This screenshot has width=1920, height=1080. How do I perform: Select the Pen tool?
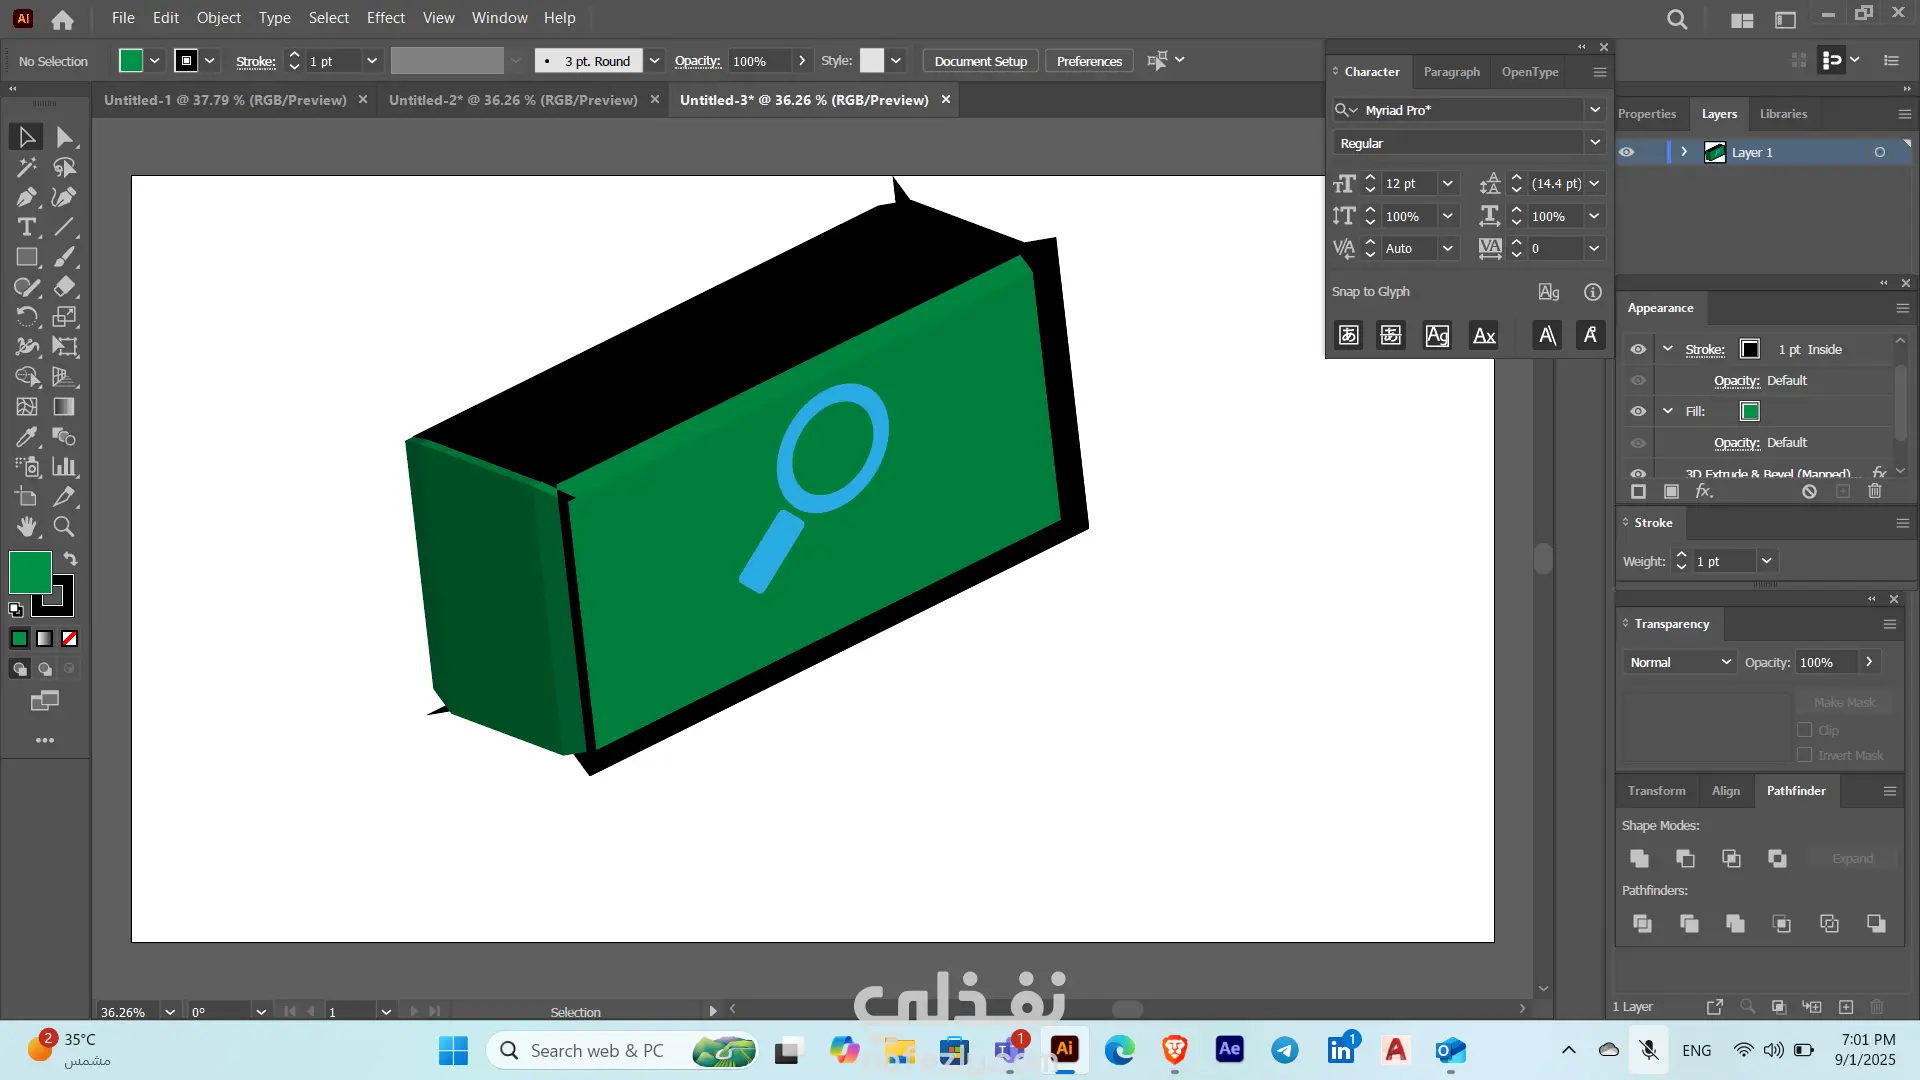click(x=27, y=197)
